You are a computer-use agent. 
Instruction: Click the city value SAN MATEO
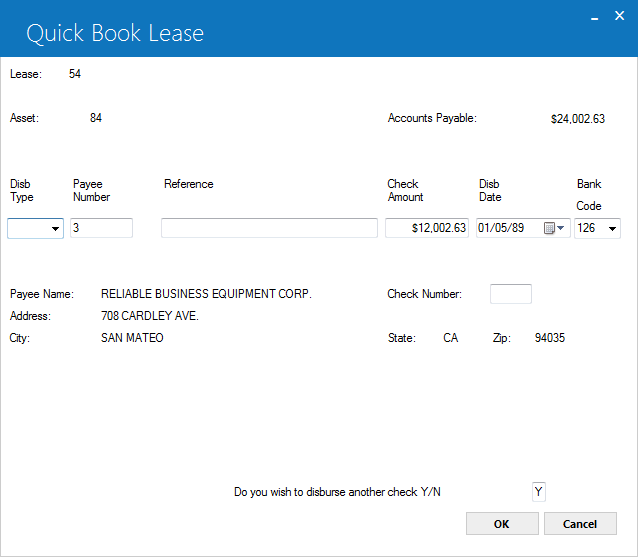coord(132,338)
